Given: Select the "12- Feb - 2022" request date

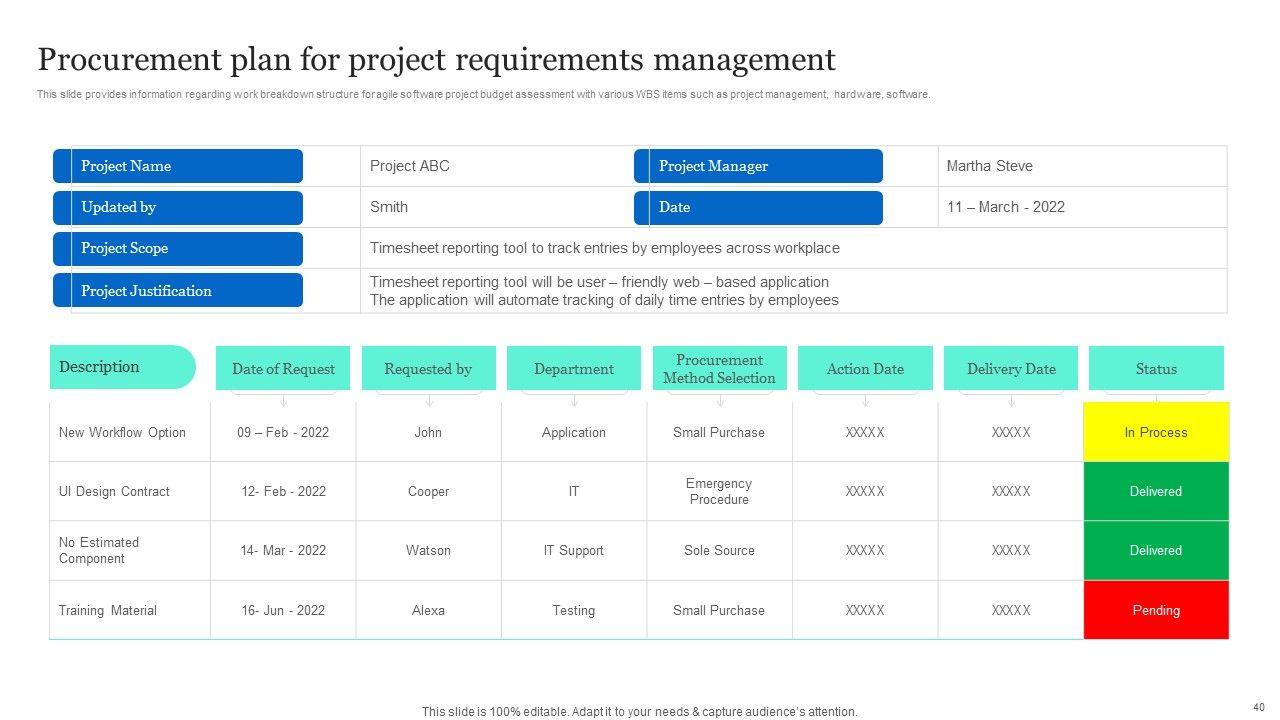Looking at the screenshot, I should point(283,491).
